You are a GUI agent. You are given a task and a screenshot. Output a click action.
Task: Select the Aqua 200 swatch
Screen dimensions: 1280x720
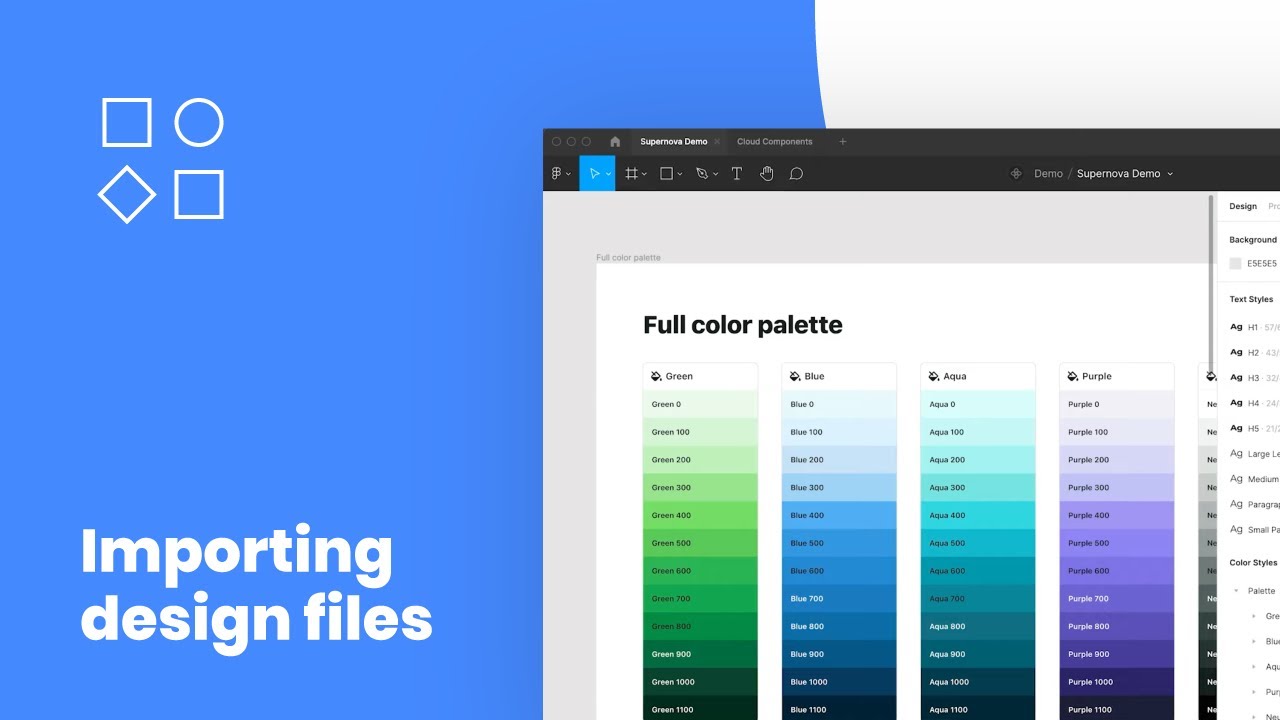(x=978, y=460)
